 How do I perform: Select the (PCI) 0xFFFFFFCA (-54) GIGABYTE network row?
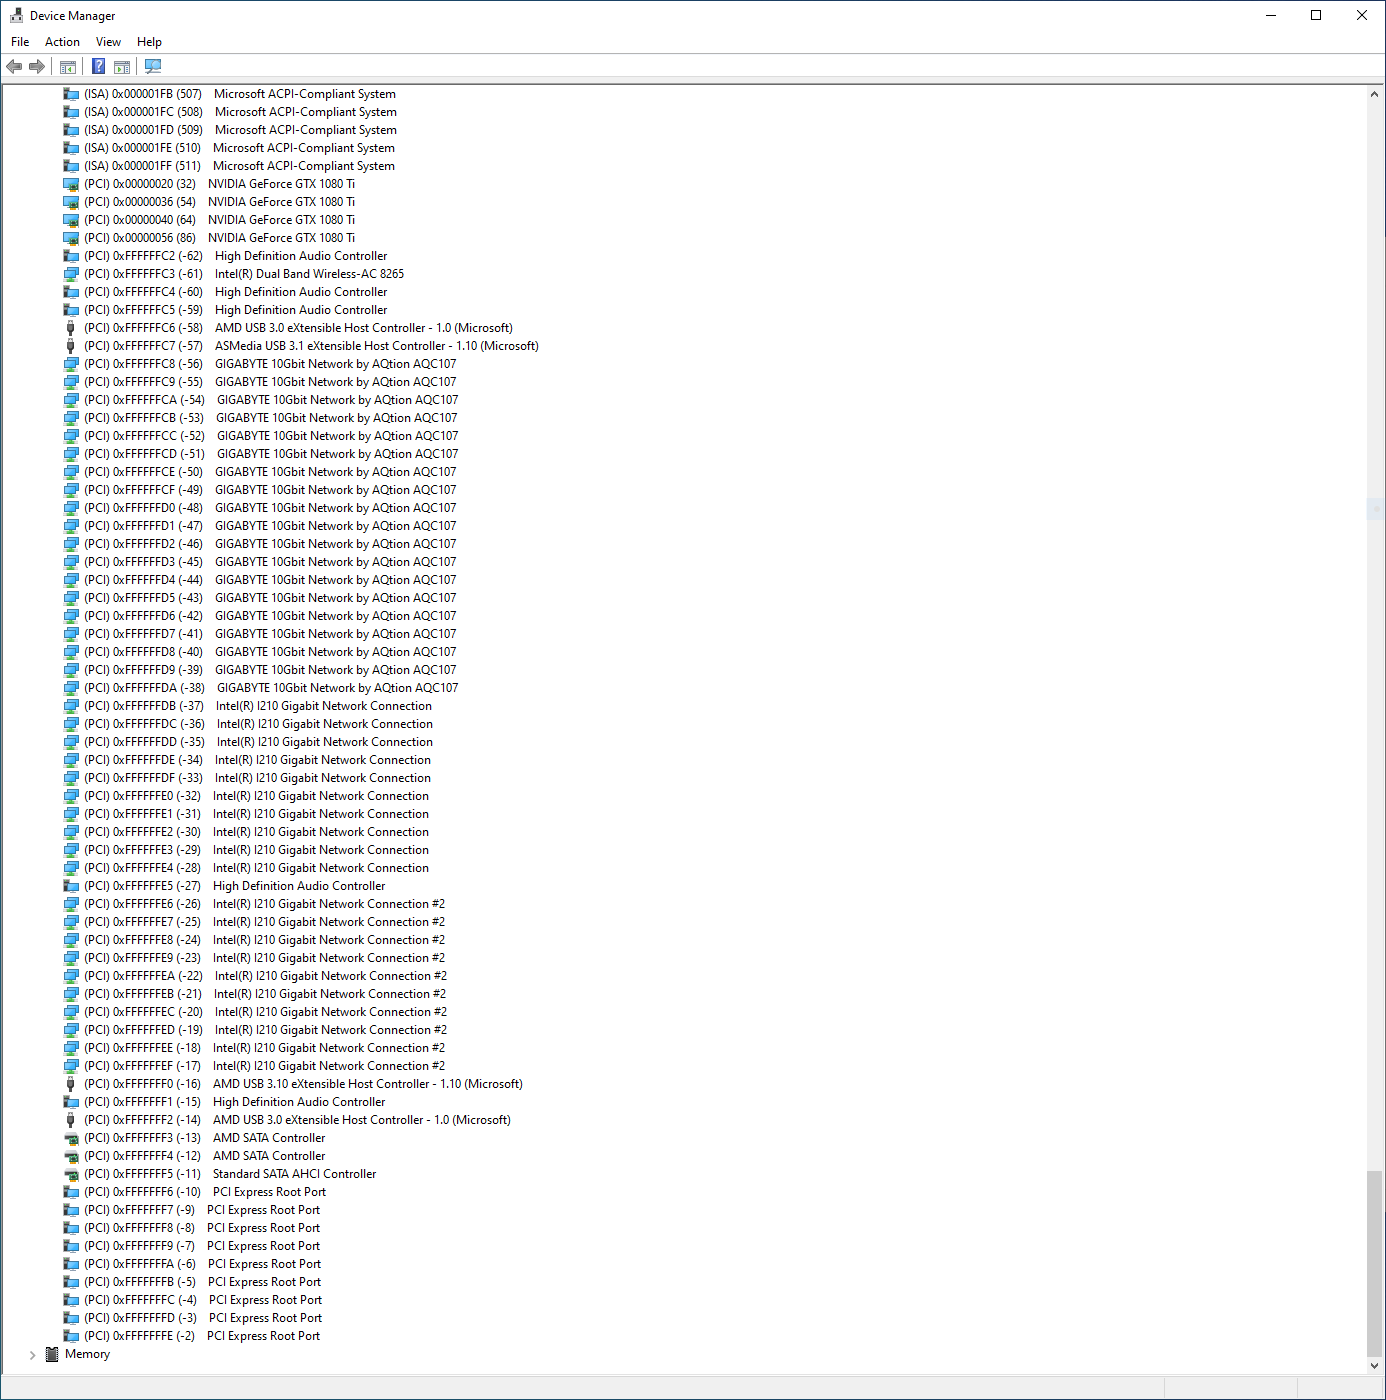[x=271, y=400]
